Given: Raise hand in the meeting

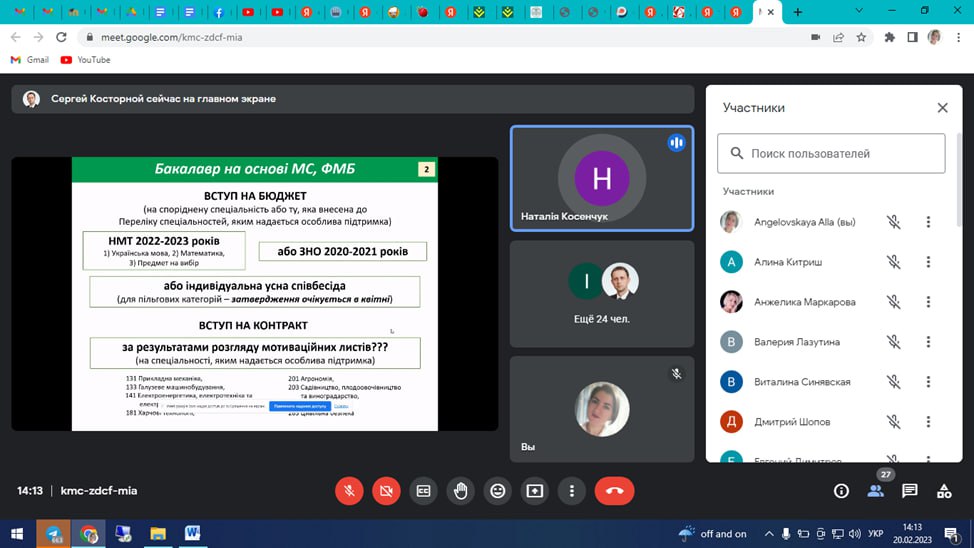Looking at the screenshot, I should tap(460, 491).
